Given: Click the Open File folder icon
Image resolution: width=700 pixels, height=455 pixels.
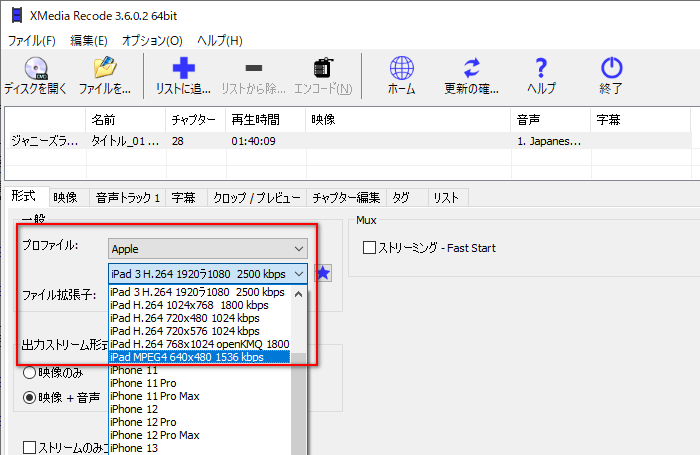Looking at the screenshot, I should click(x=105, y=68).
